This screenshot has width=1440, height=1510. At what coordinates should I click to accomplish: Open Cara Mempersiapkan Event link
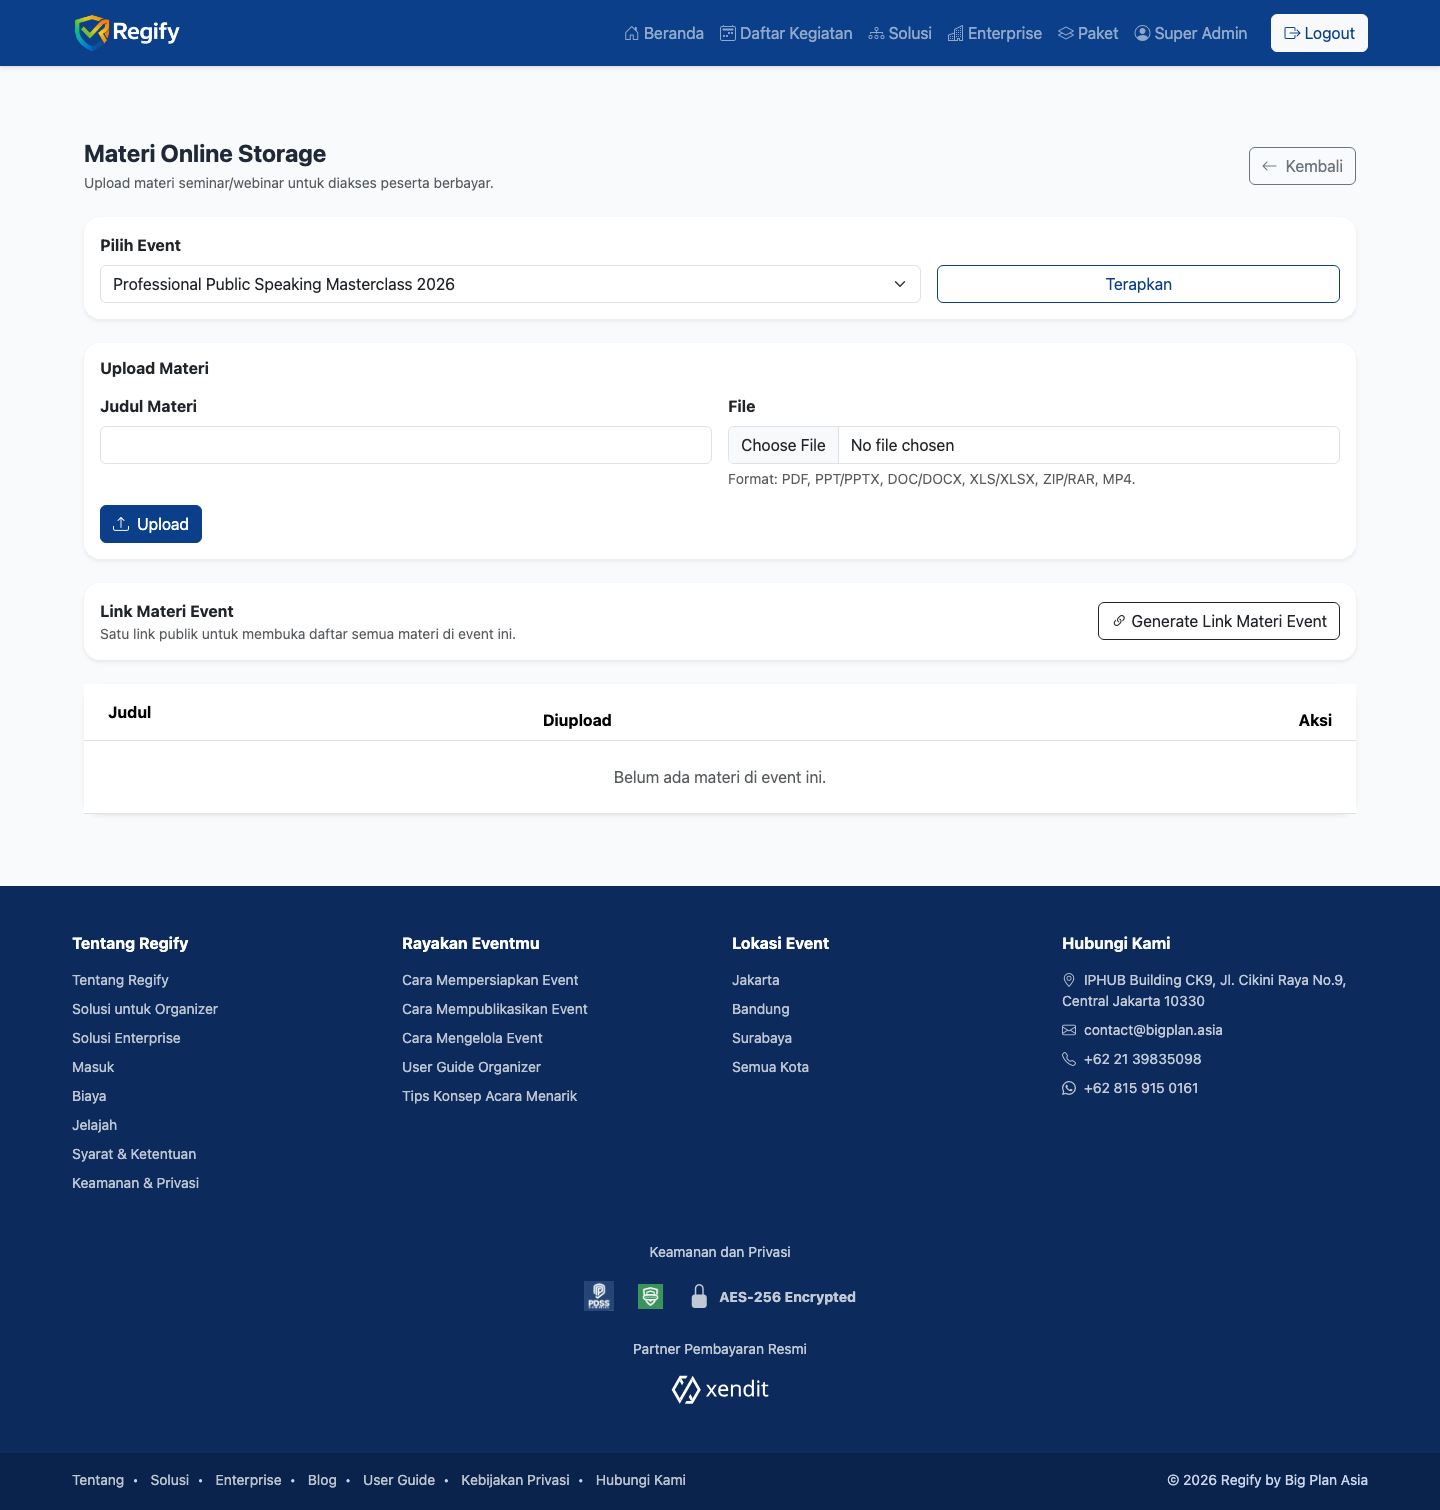tap(490, 980)
